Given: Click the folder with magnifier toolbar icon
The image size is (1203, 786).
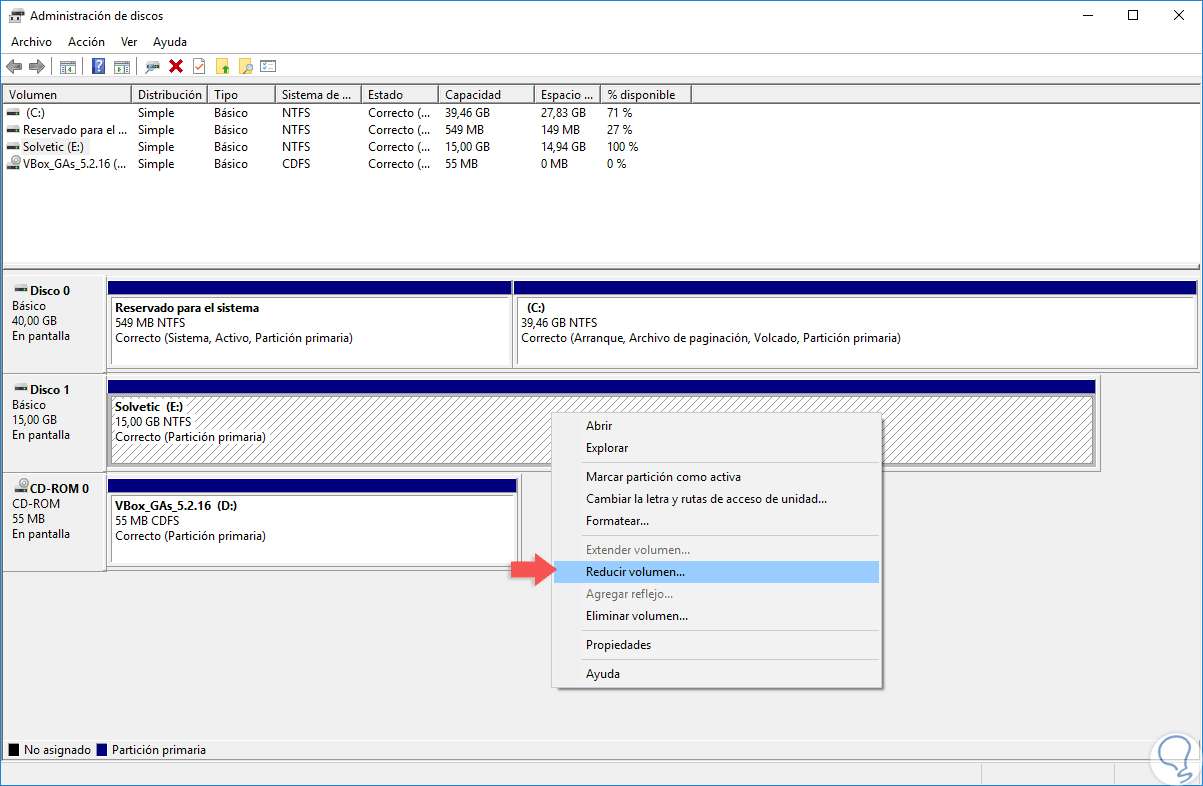Looking at the screenshot, I should (x=245, y=66).
